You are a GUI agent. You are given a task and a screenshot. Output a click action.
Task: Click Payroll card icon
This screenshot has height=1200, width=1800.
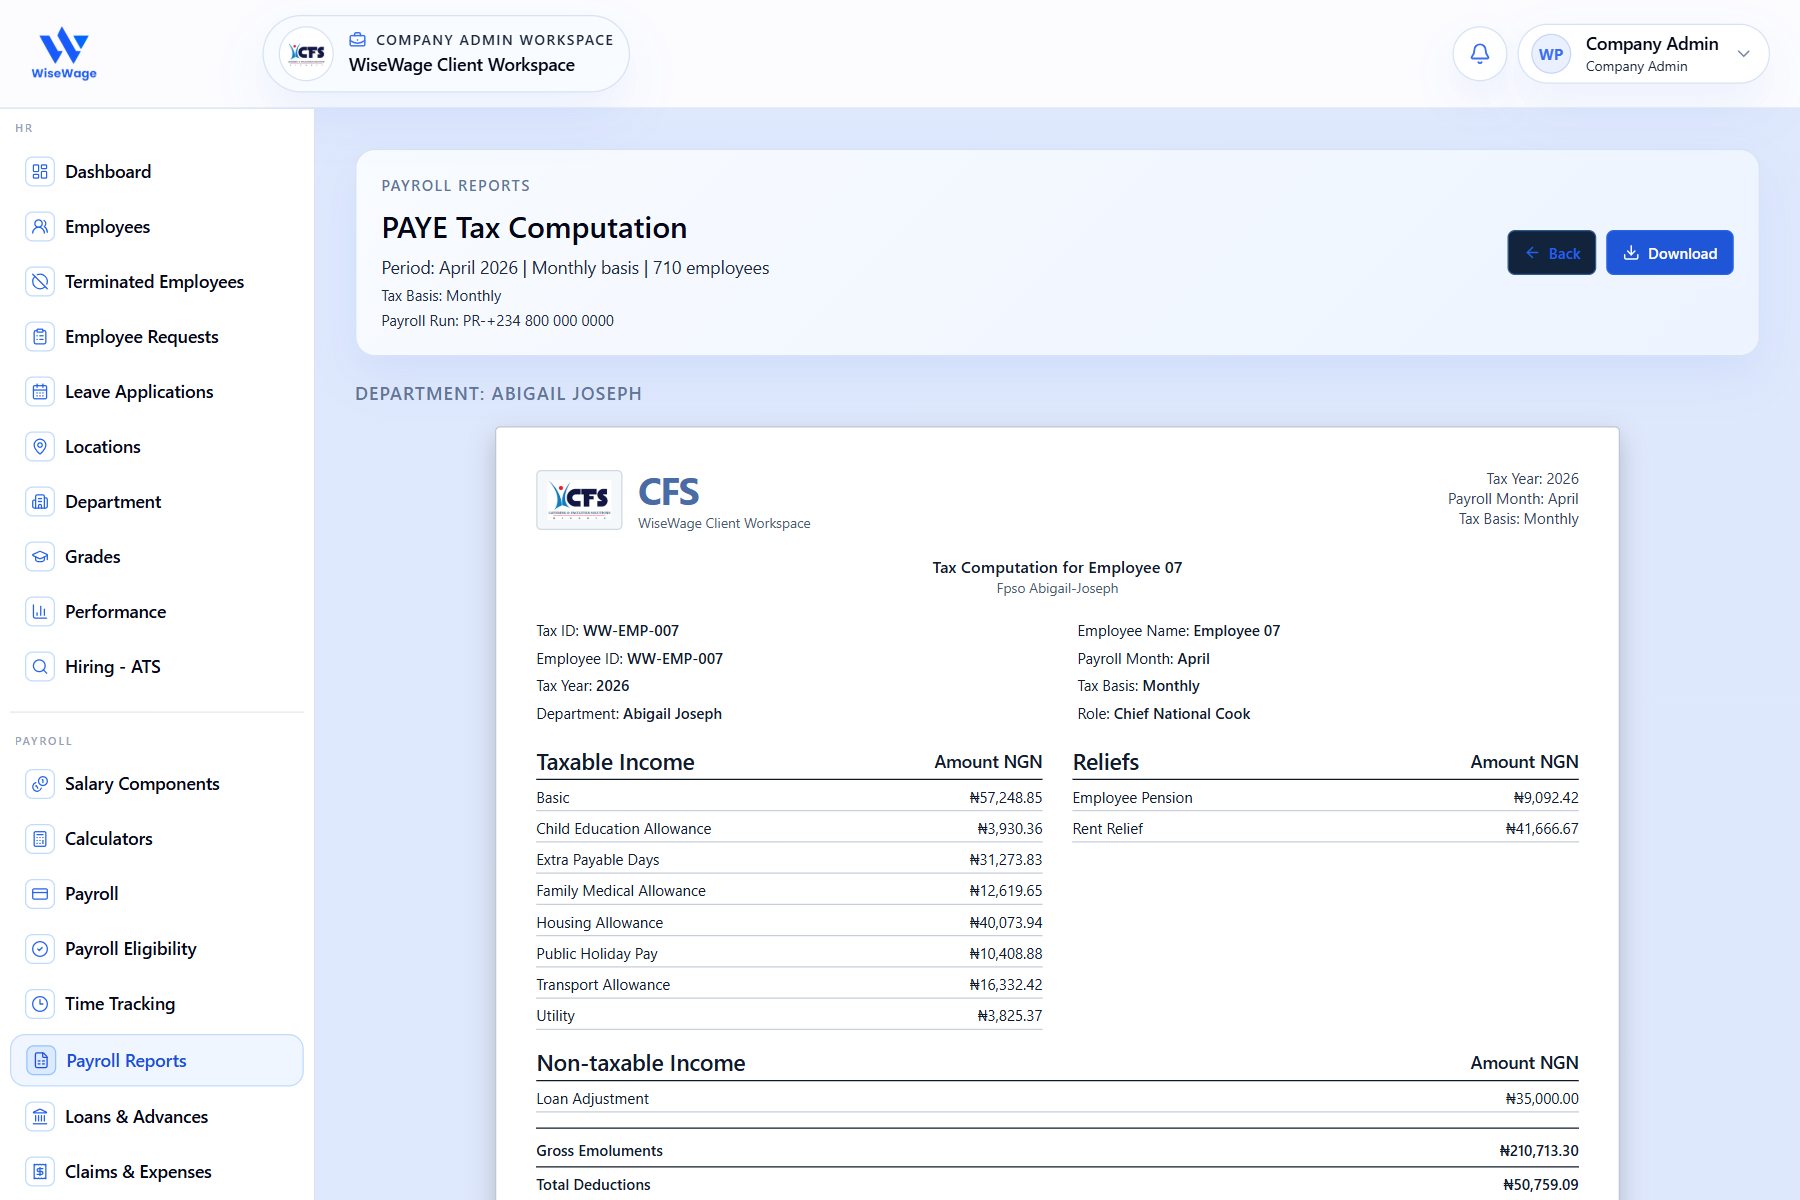click(x=40, y=894)
